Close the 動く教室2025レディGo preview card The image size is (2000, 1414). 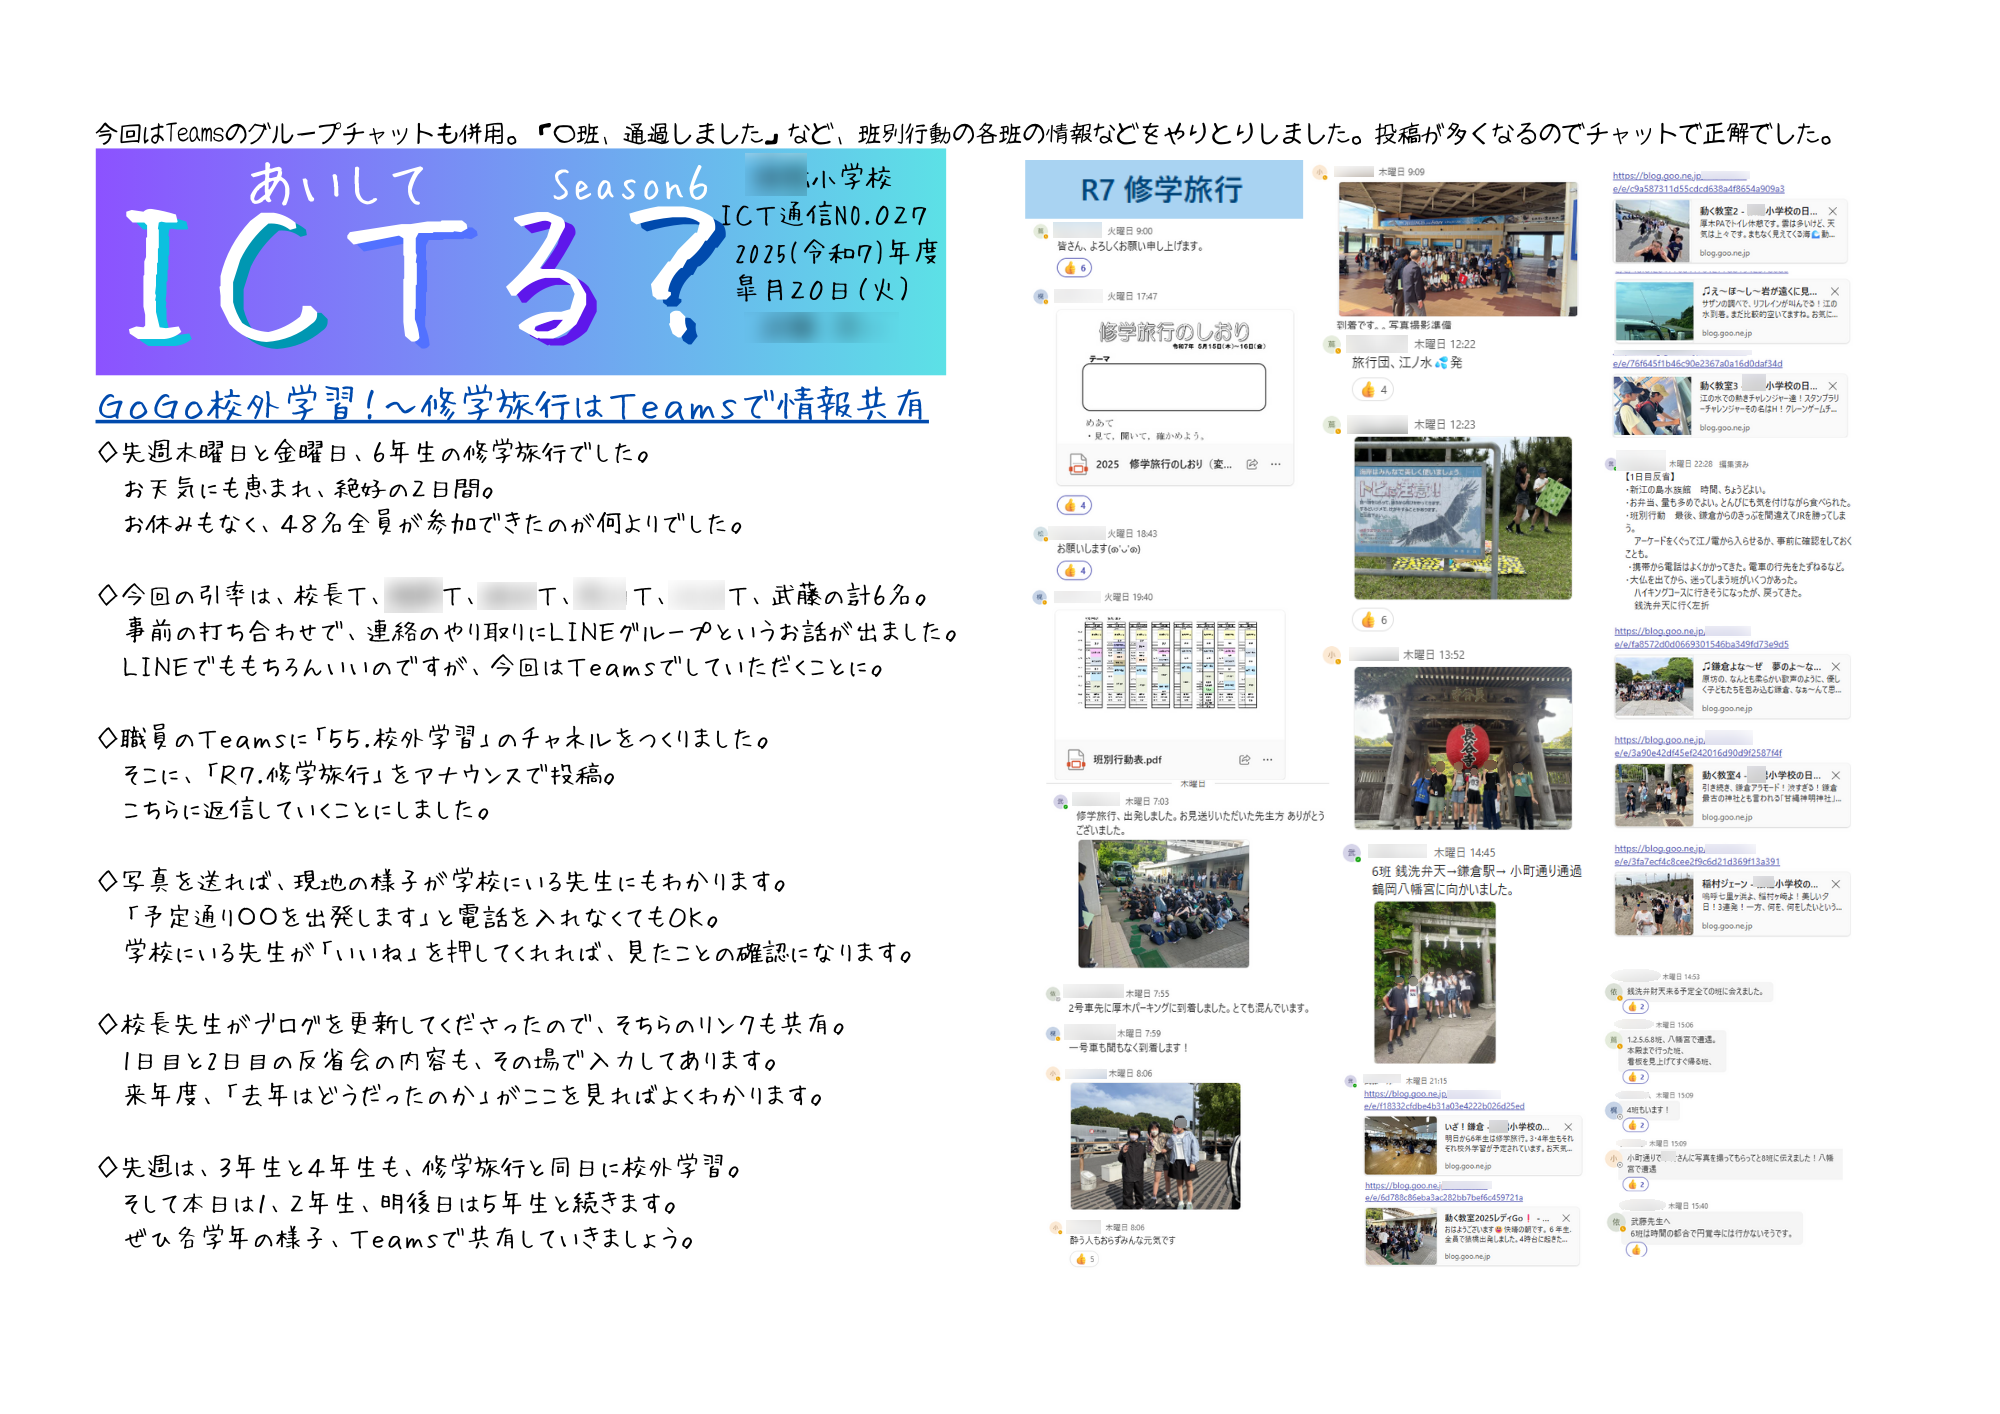[x=1566, y=1218]
